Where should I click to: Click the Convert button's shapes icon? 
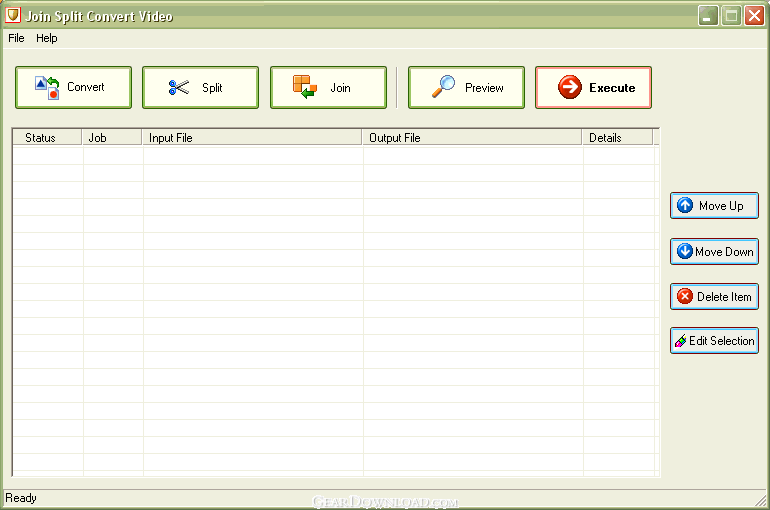tap(47, 87)
